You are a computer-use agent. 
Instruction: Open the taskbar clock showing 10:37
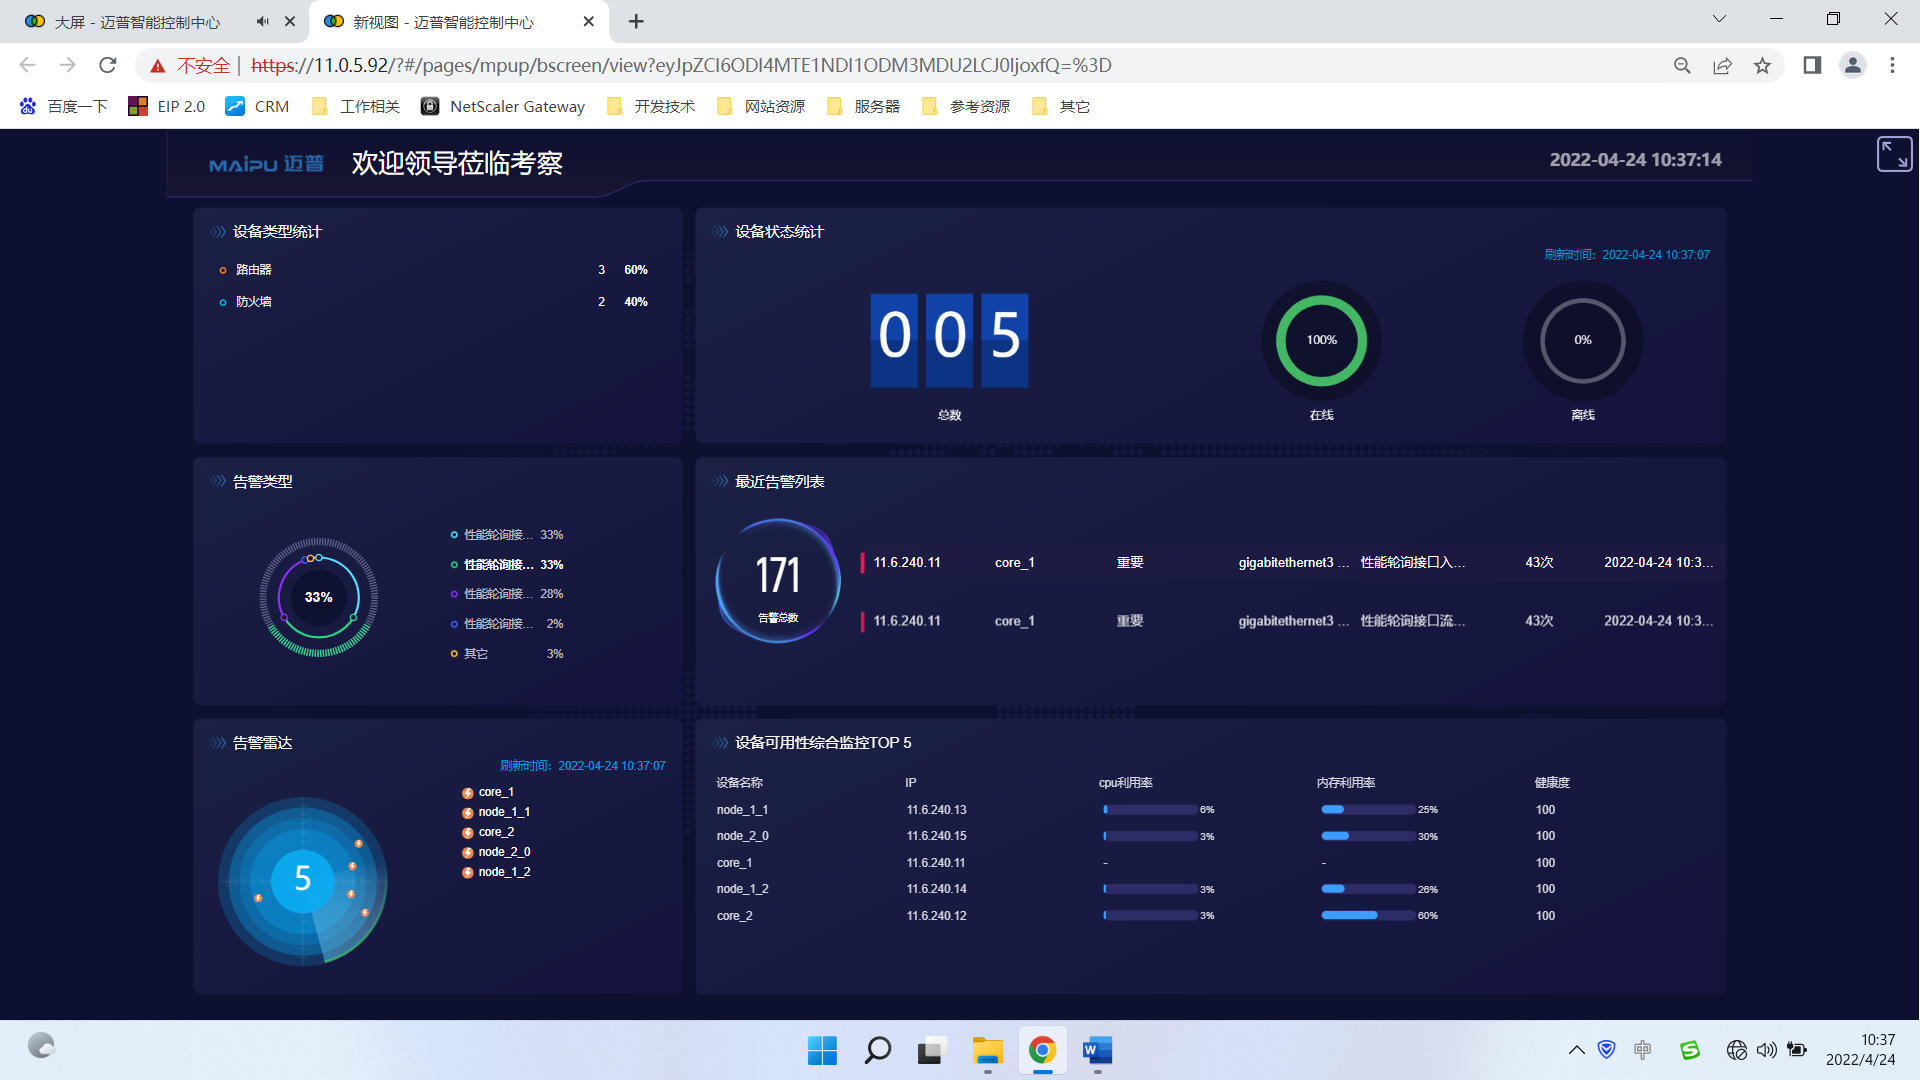pos(1860,1050)
